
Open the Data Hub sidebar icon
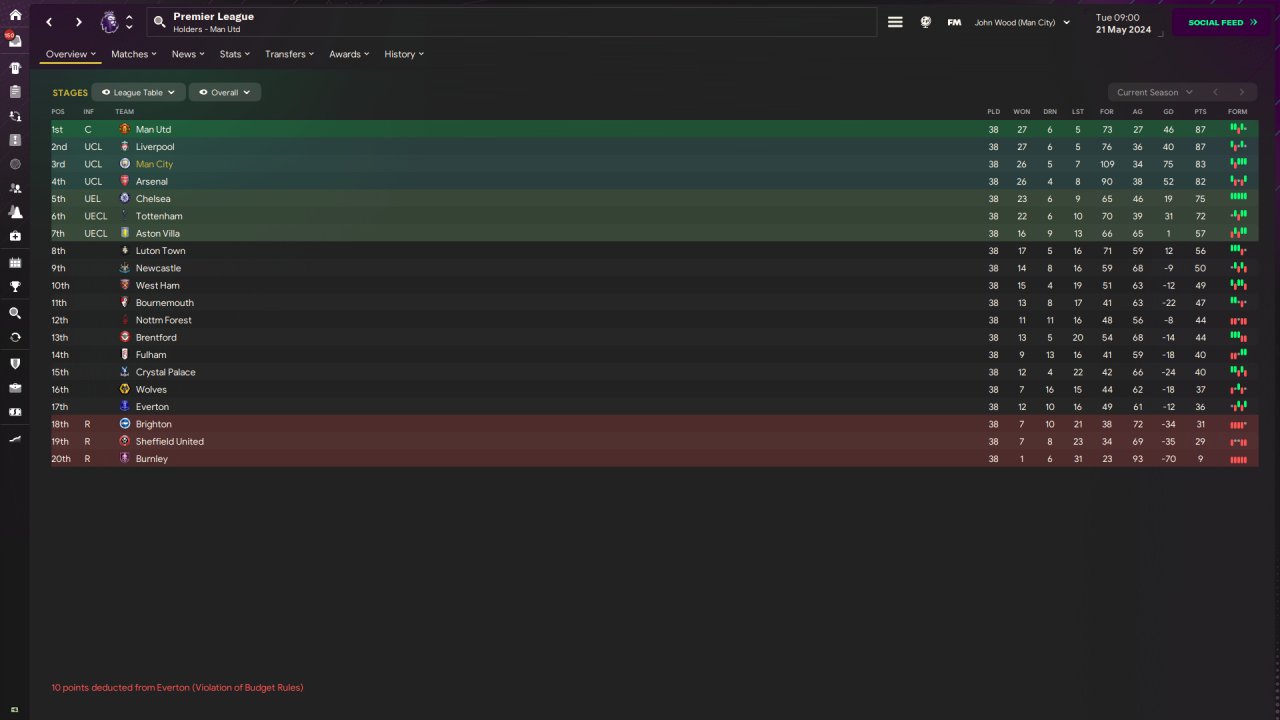[15, 164]
